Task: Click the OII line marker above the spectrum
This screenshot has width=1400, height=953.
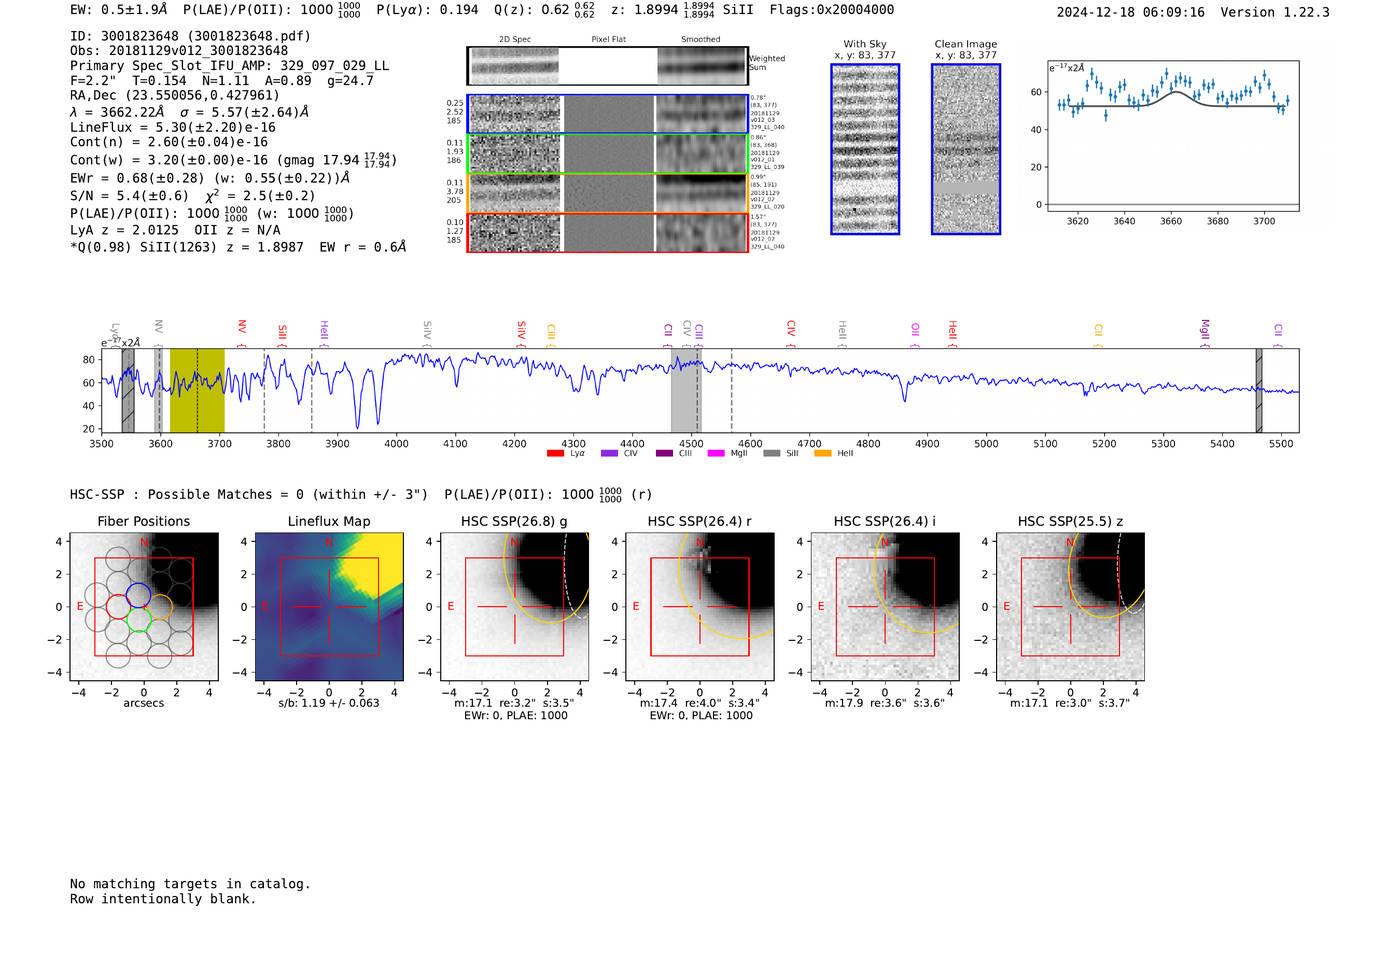Action: (915, 334)
